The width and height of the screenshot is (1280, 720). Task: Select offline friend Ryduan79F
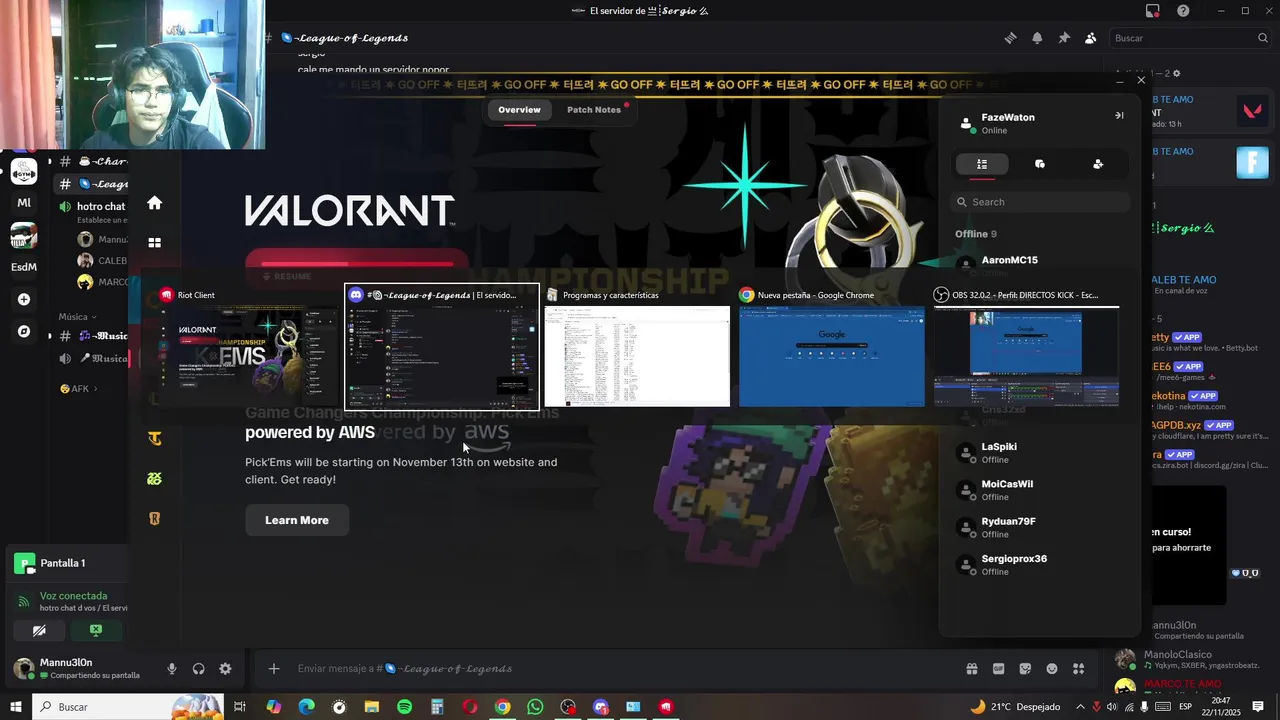[1040, 528]
